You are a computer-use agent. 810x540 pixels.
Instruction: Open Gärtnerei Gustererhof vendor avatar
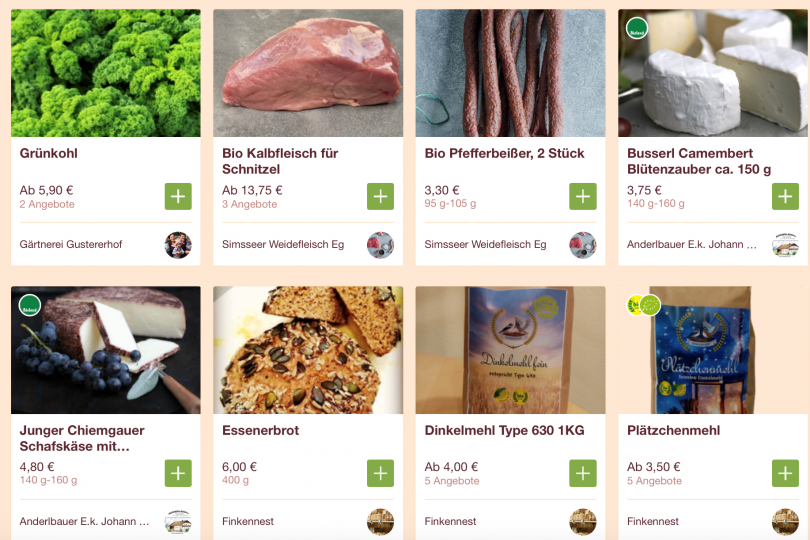point(178,245)
